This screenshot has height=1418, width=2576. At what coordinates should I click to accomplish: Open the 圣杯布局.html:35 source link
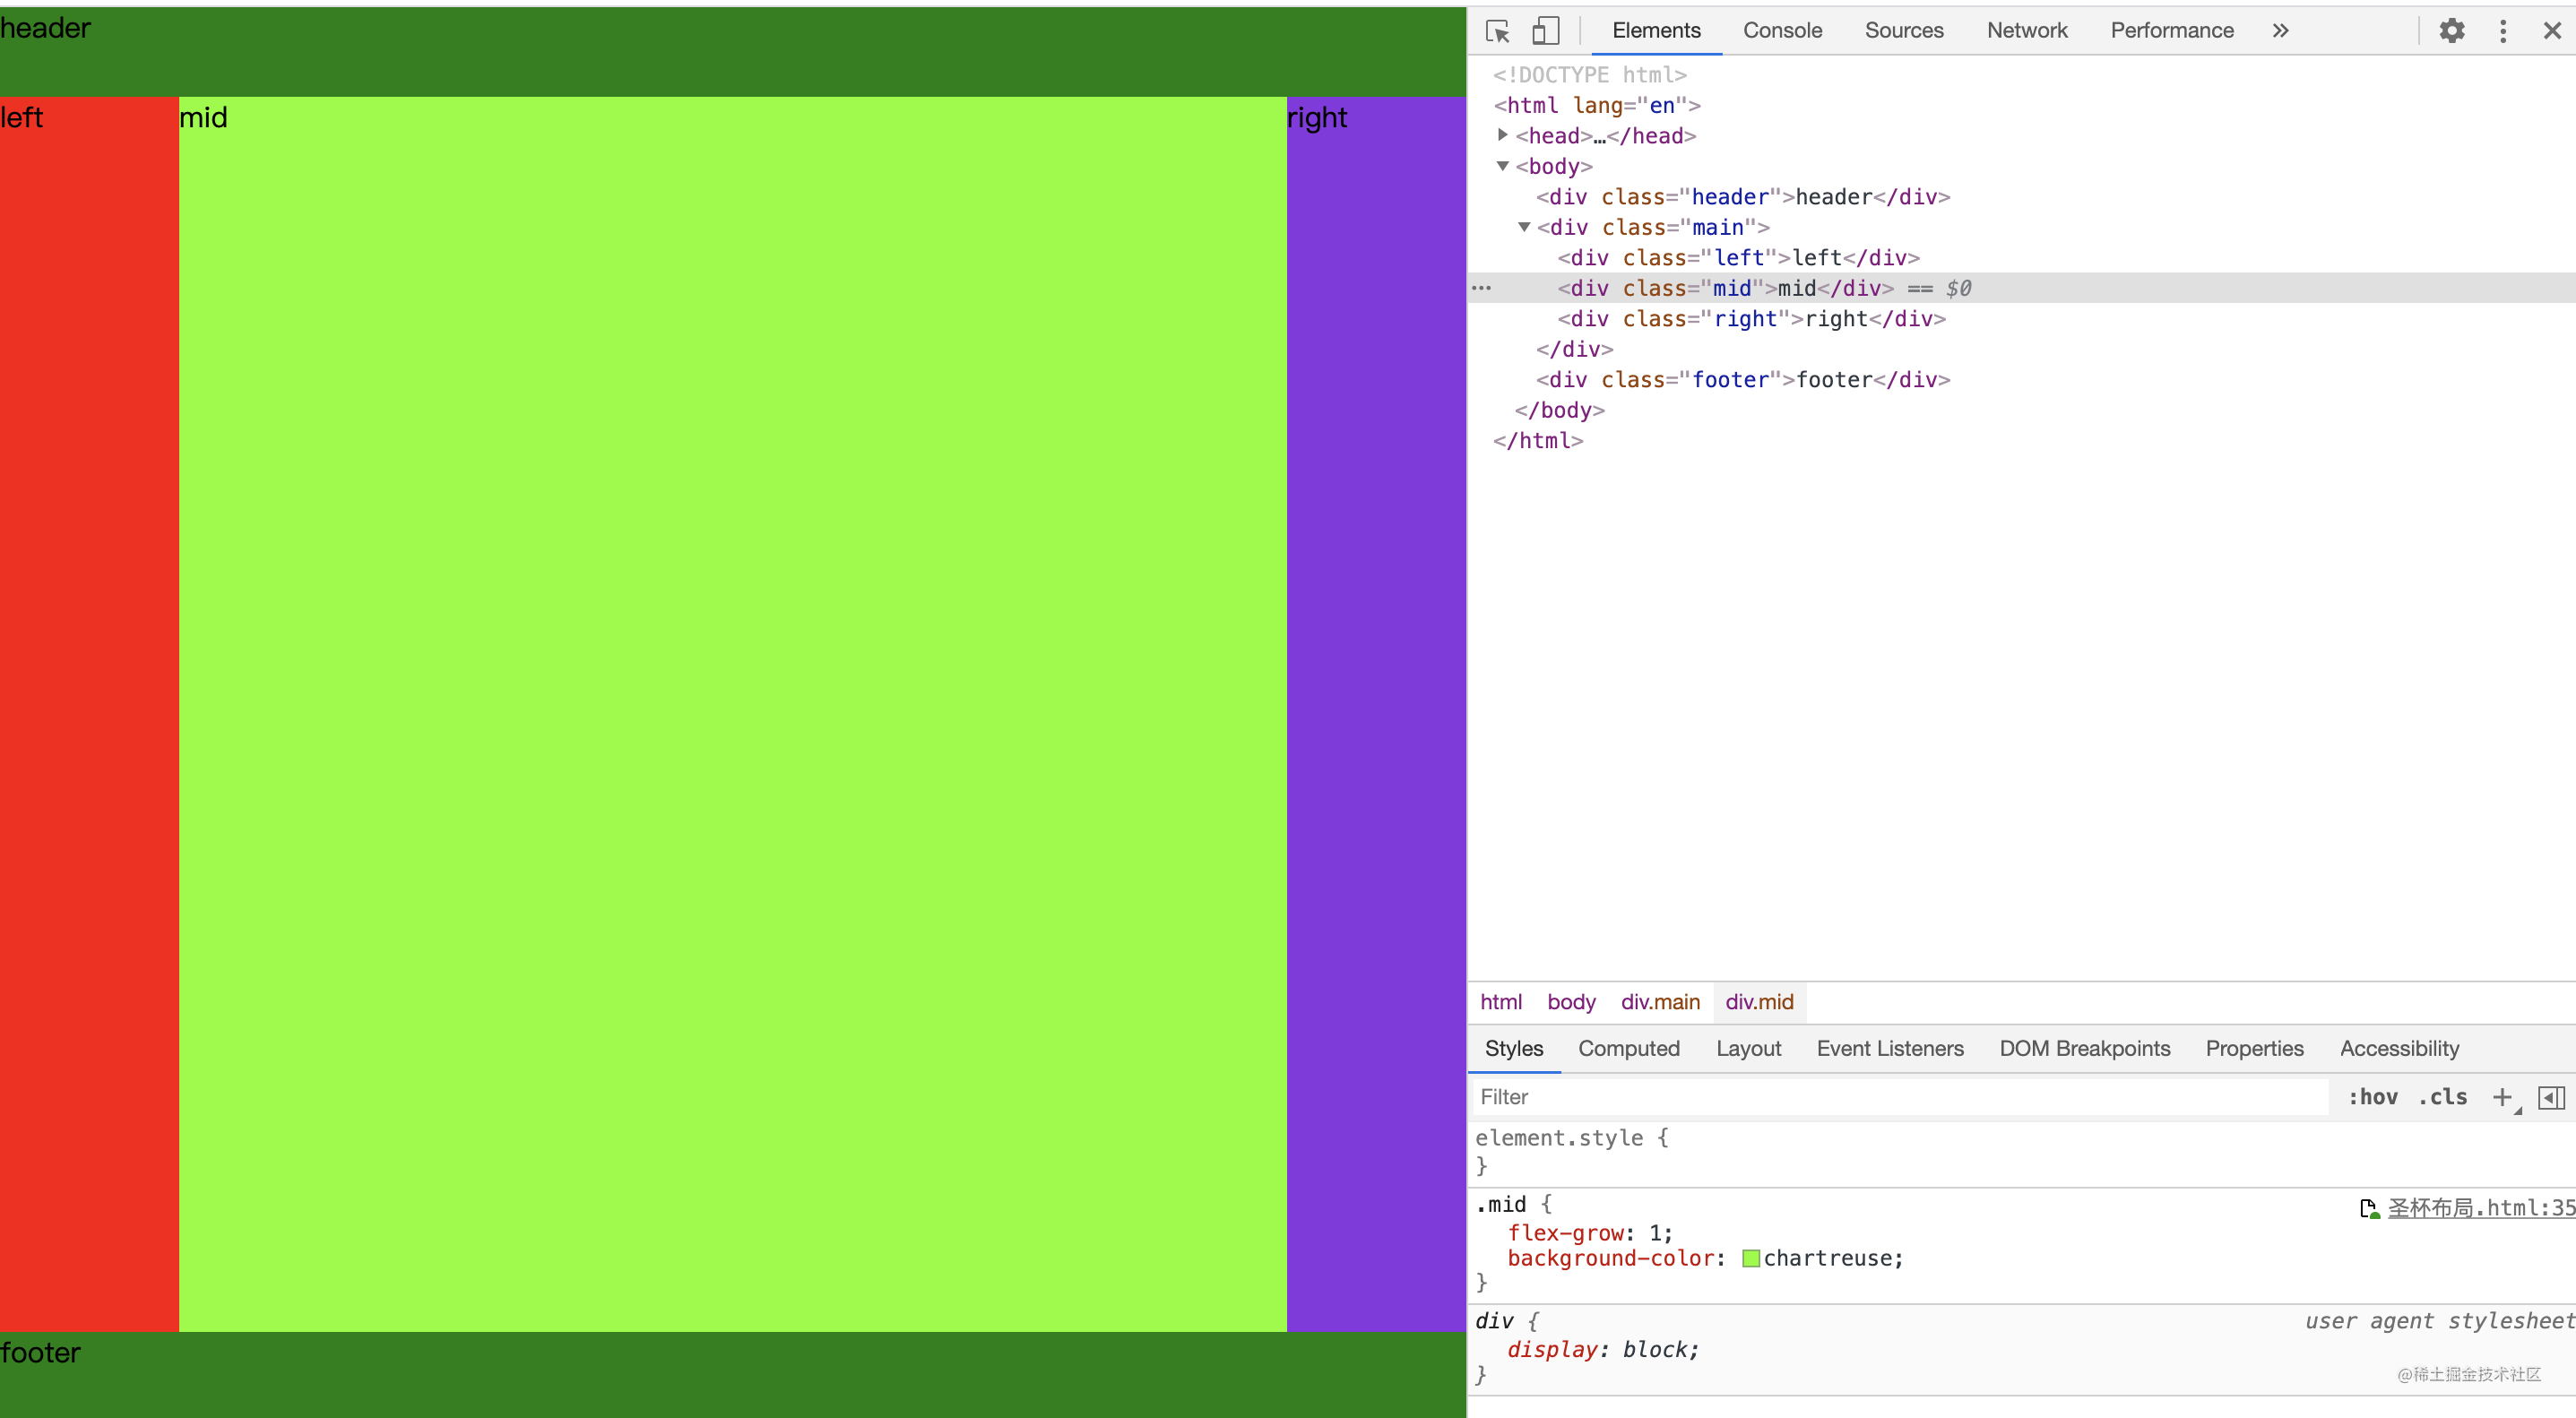pos(2480,1208)
